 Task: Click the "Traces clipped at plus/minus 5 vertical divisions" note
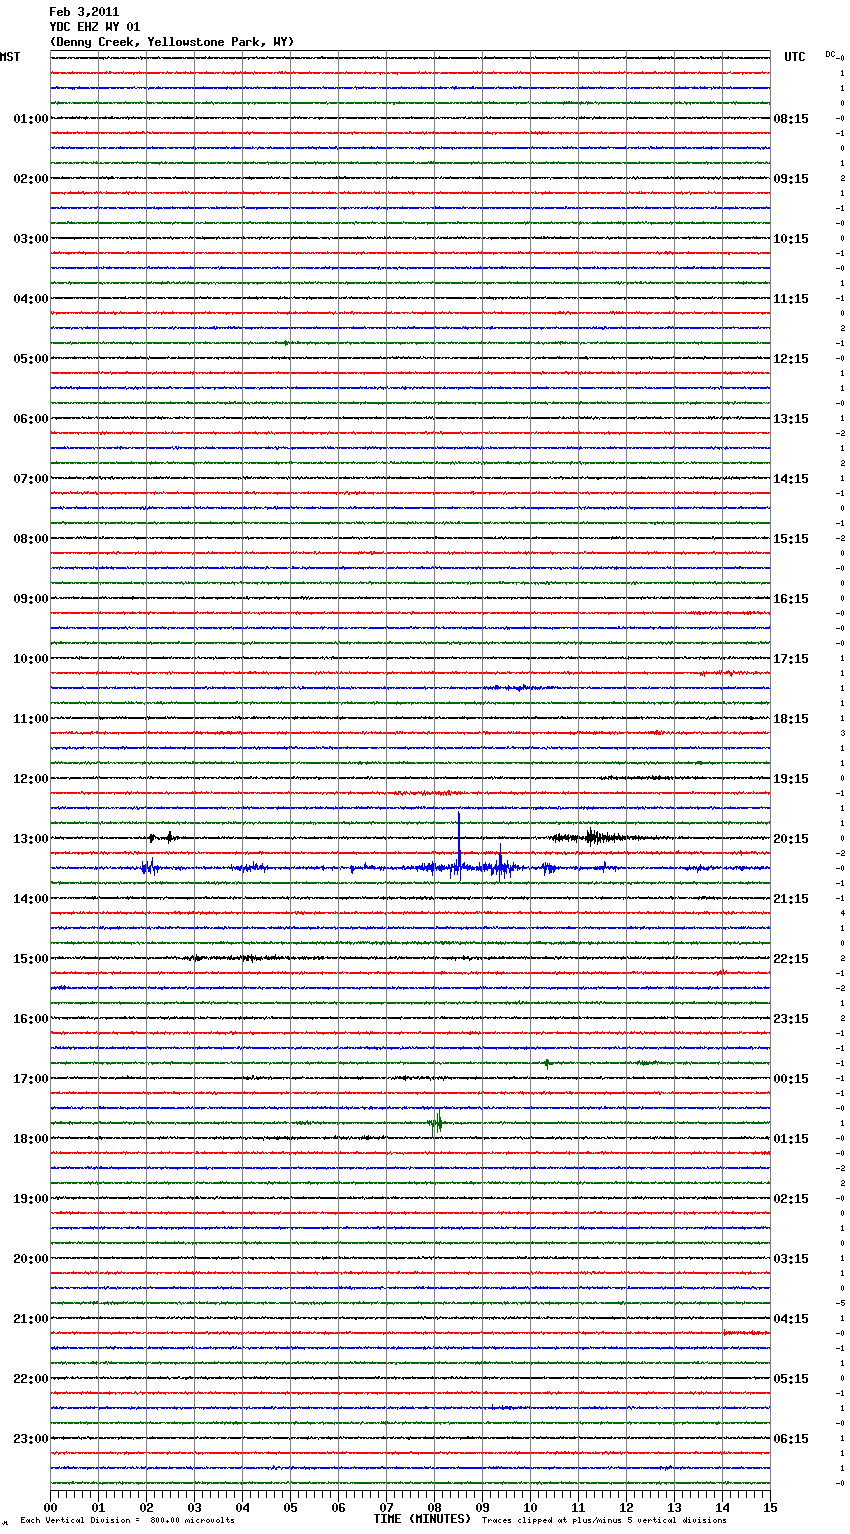click(x=604, y=1521)
